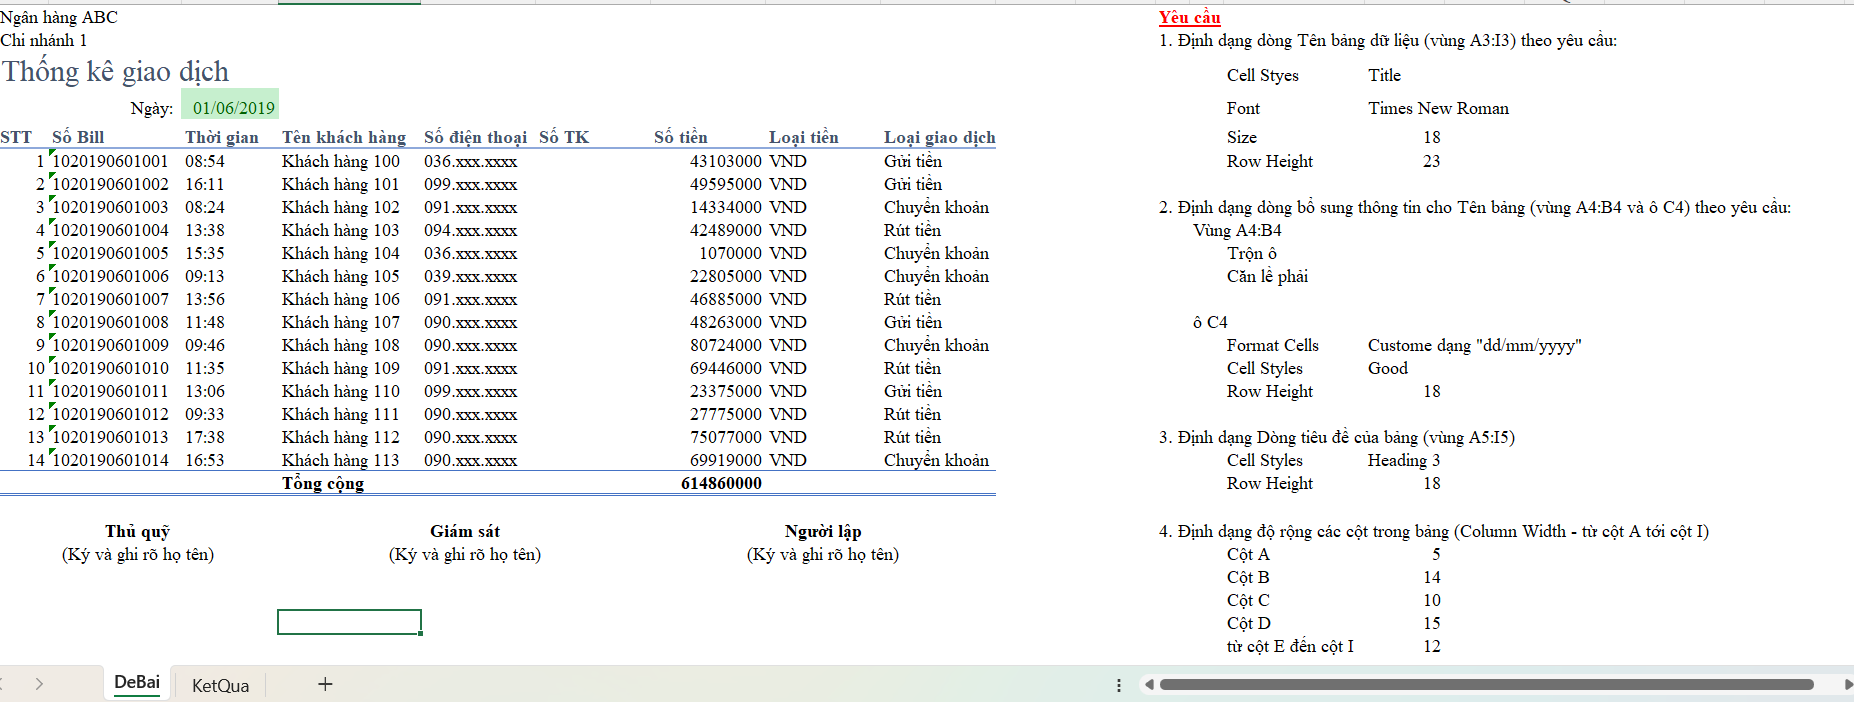Image resolution: width=1854 pixels, height=702 pixels.
Task: Select bill number 1020190601010
Action: point(110,368)
